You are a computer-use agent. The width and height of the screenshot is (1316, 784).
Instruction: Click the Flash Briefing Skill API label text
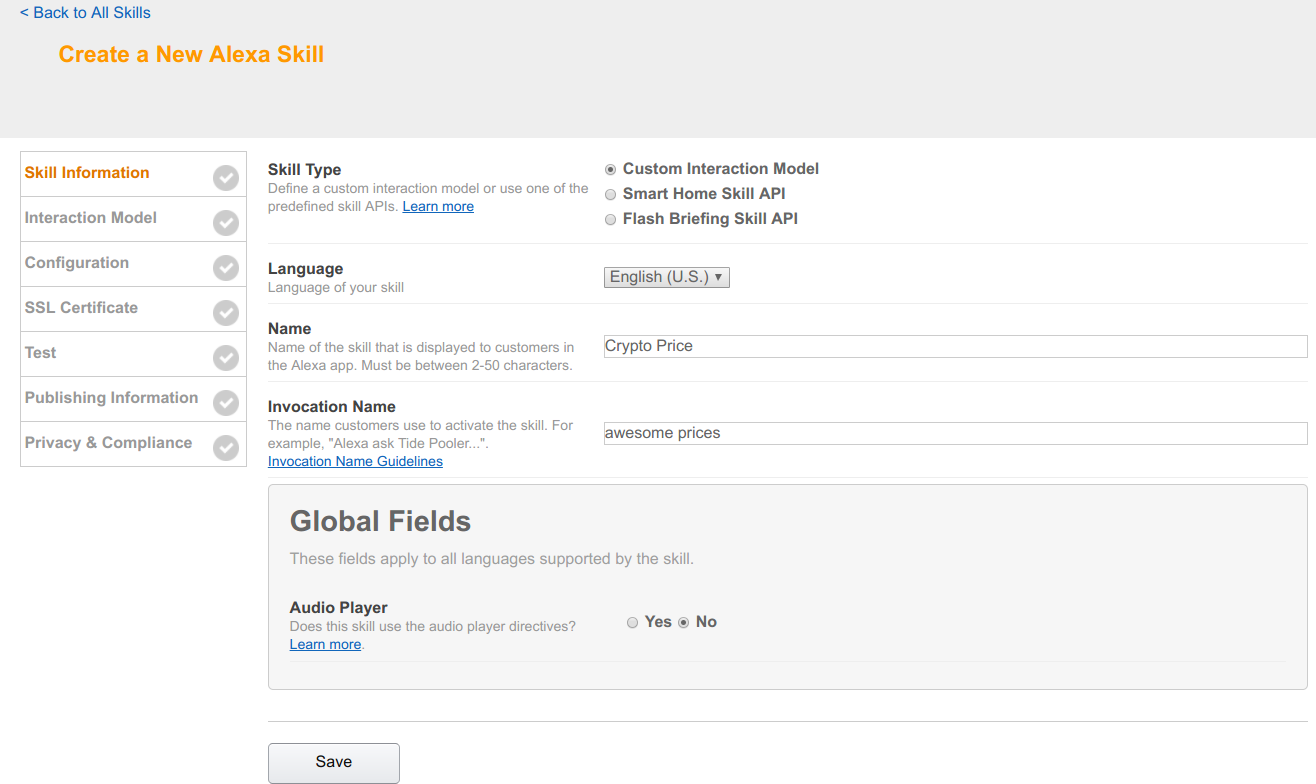click(x=710, y=219)
